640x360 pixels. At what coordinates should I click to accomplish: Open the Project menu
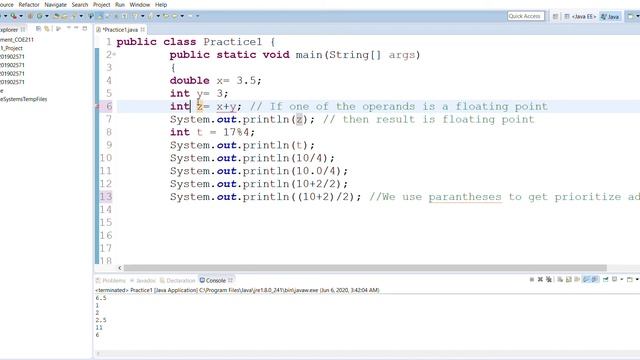(x=102, y=4)
